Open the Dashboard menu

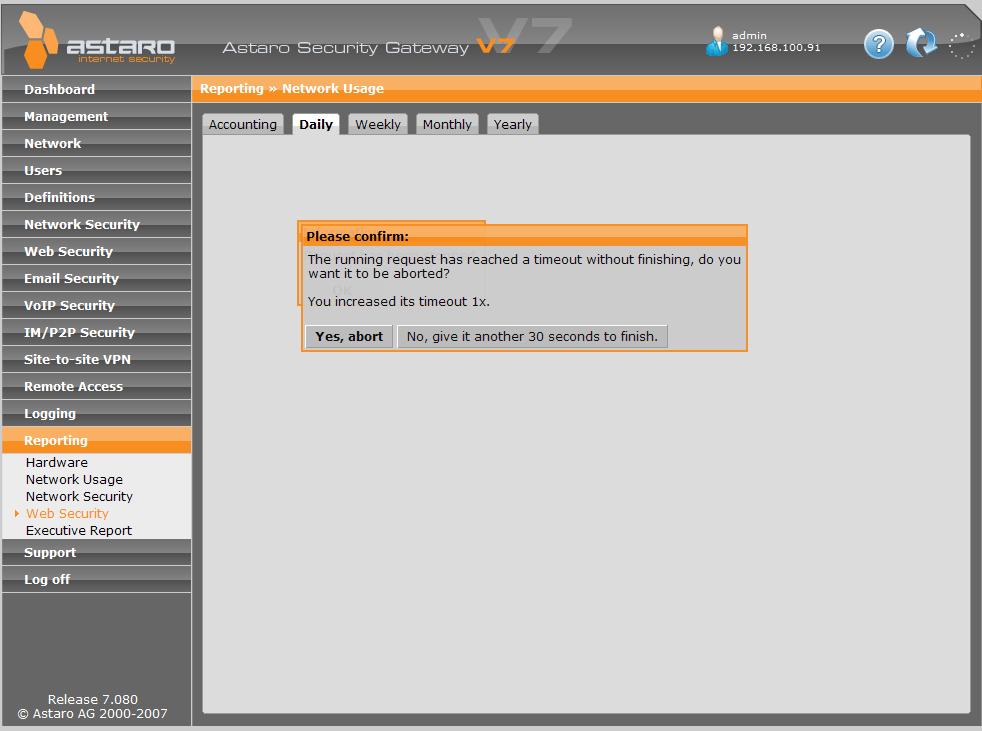pos(96,89)
